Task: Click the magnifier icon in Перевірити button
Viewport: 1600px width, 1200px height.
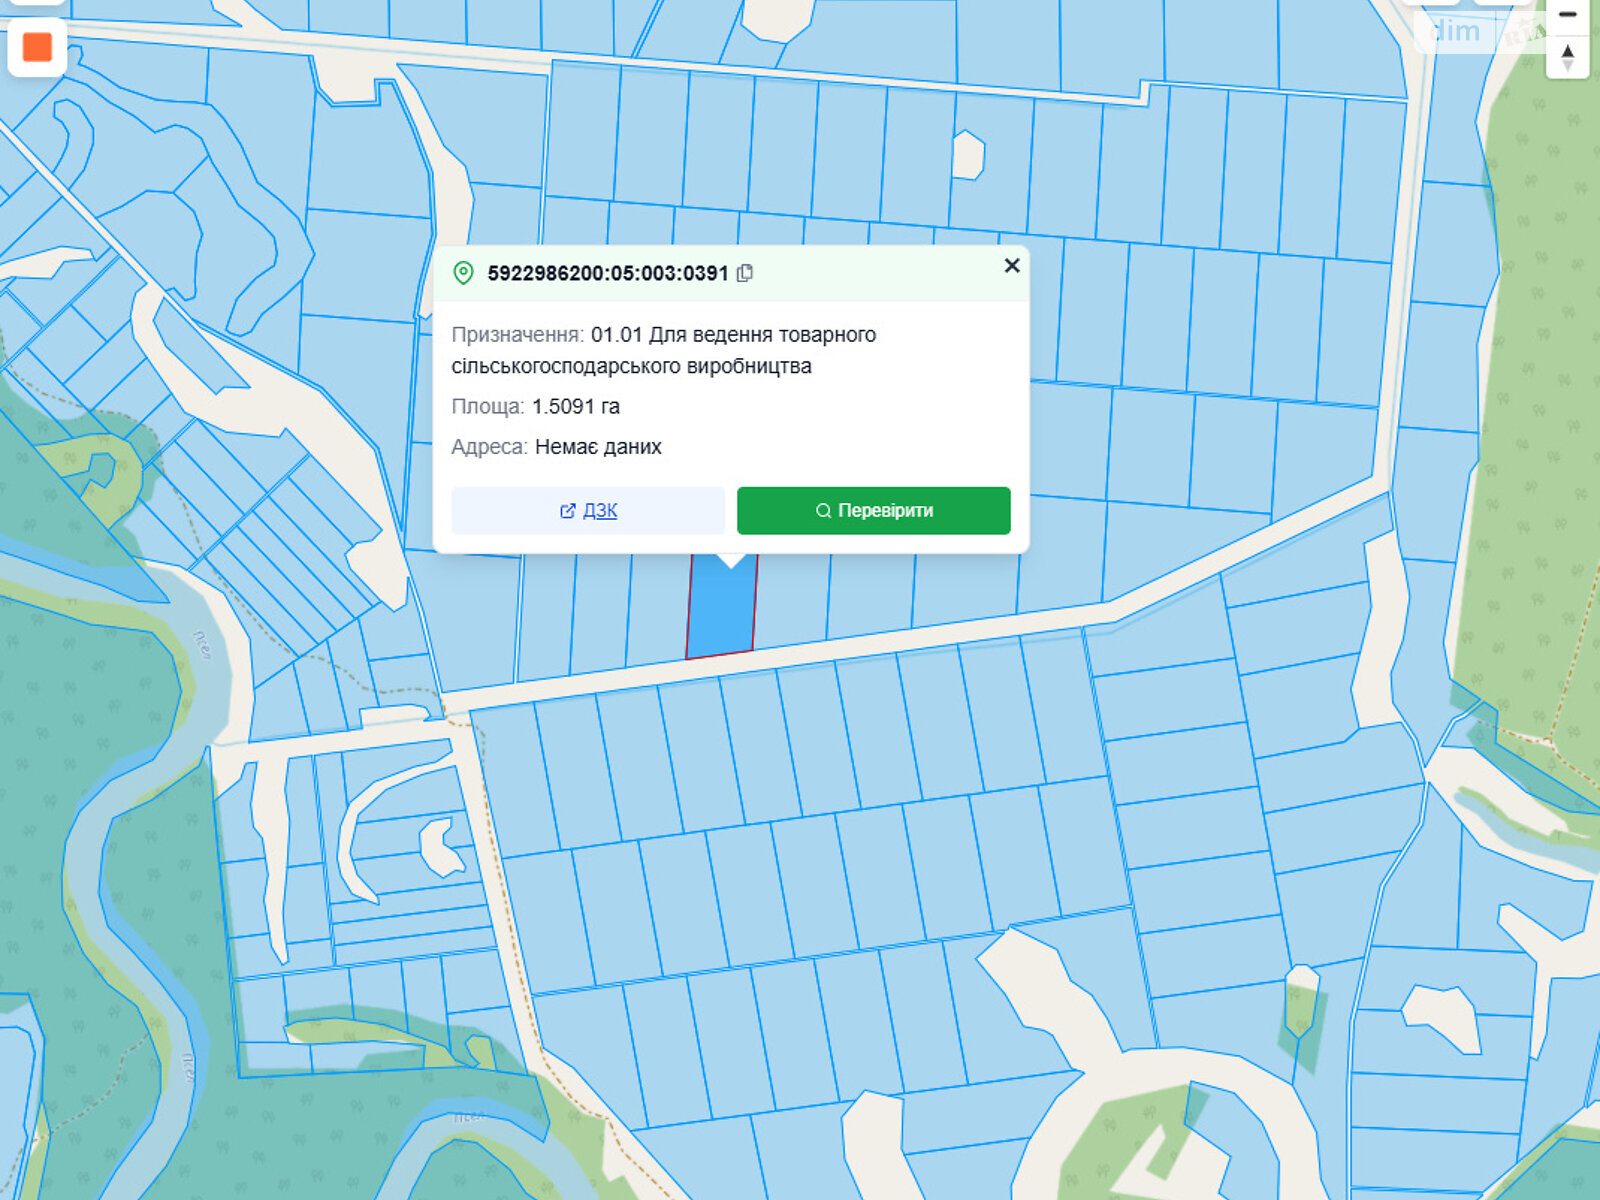Action: 823,511
